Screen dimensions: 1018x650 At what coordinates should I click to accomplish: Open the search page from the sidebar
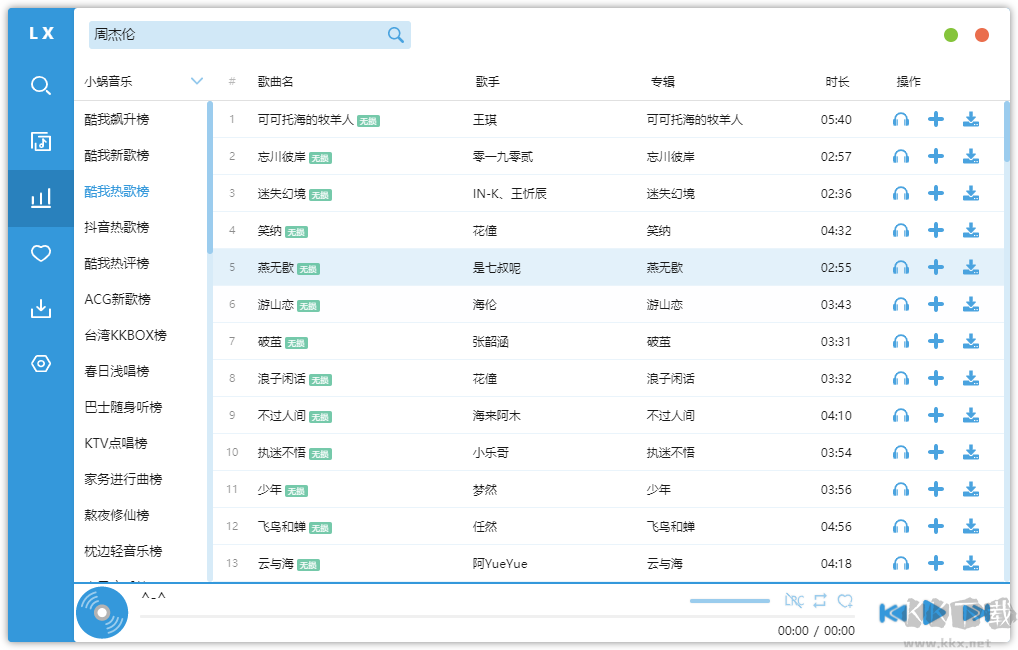[40, 86]
